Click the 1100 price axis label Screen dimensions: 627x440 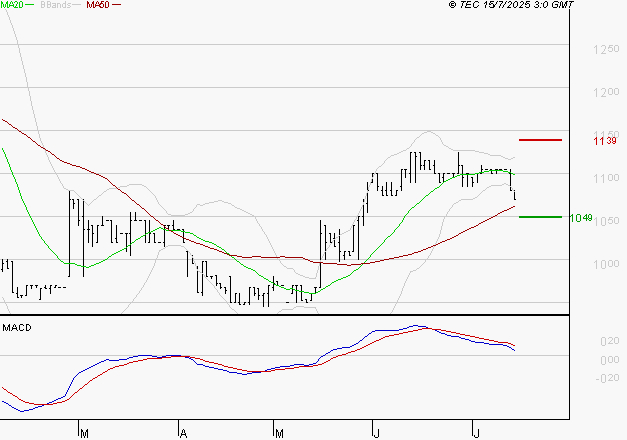(x=606, y=178)
